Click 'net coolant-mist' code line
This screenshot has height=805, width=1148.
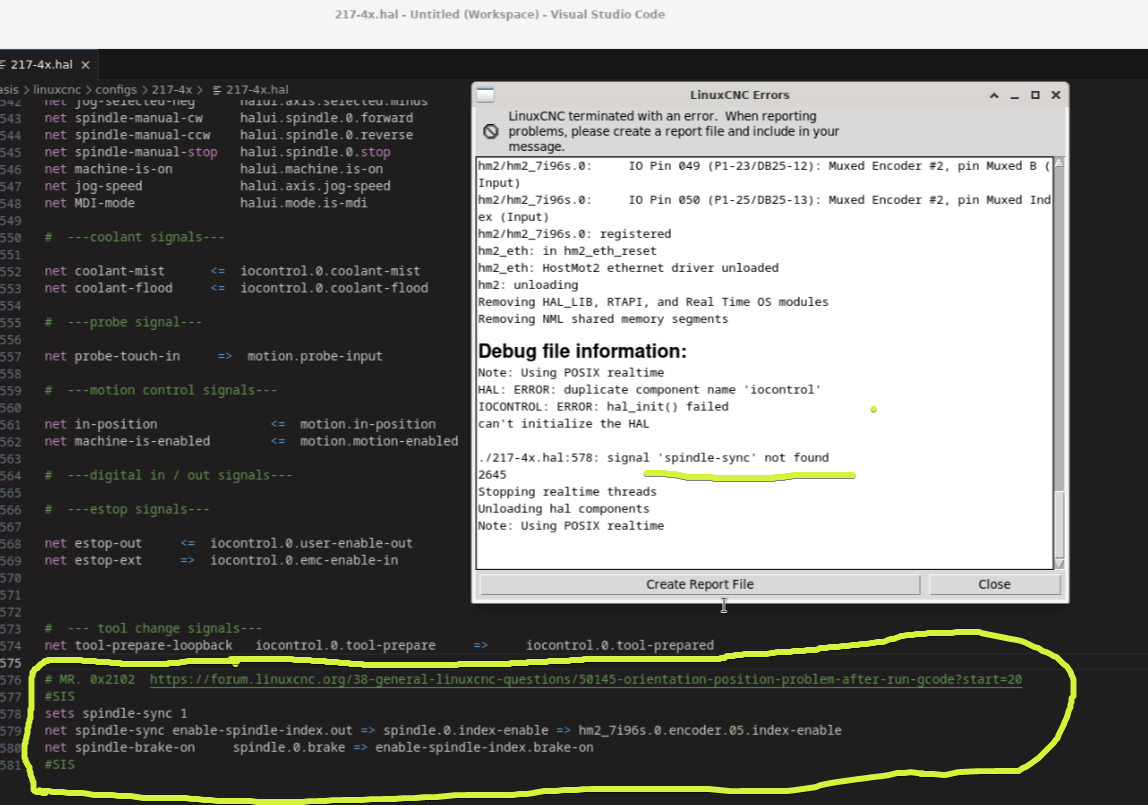pyautogui.click(x=232, y=271)
